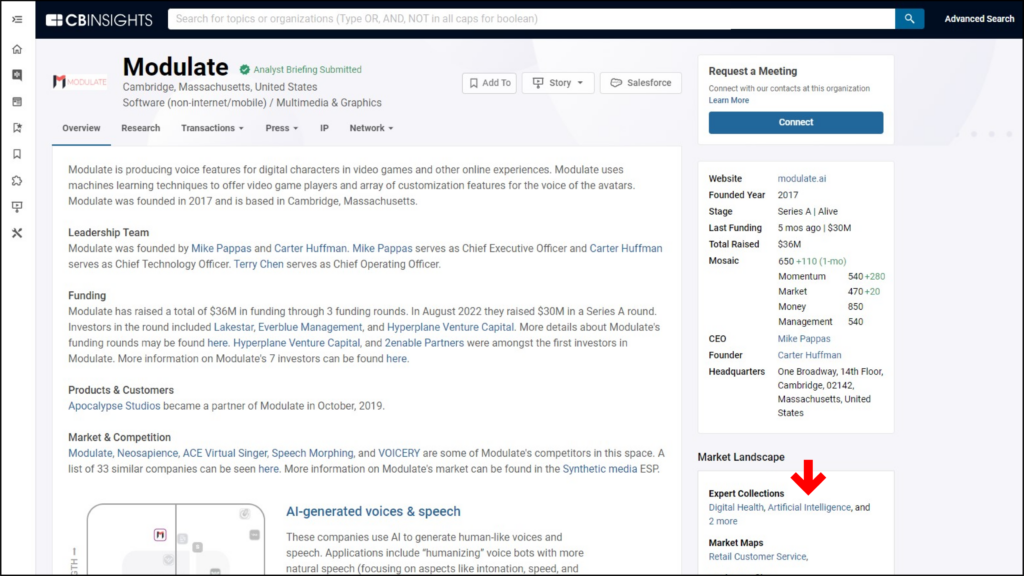Screen dimensions: 1024x576
Task: Open the presentation board sidebar icon
Action: [x=17, y=206]
